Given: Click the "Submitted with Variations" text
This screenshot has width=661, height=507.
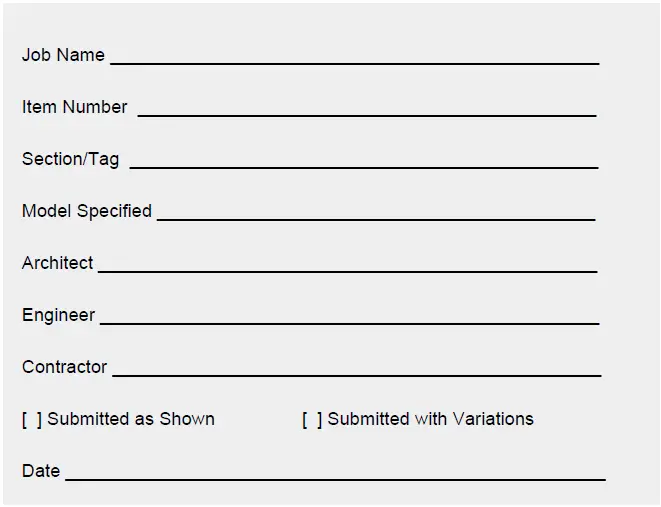Looking at the screenshot, I should point(431,419).
